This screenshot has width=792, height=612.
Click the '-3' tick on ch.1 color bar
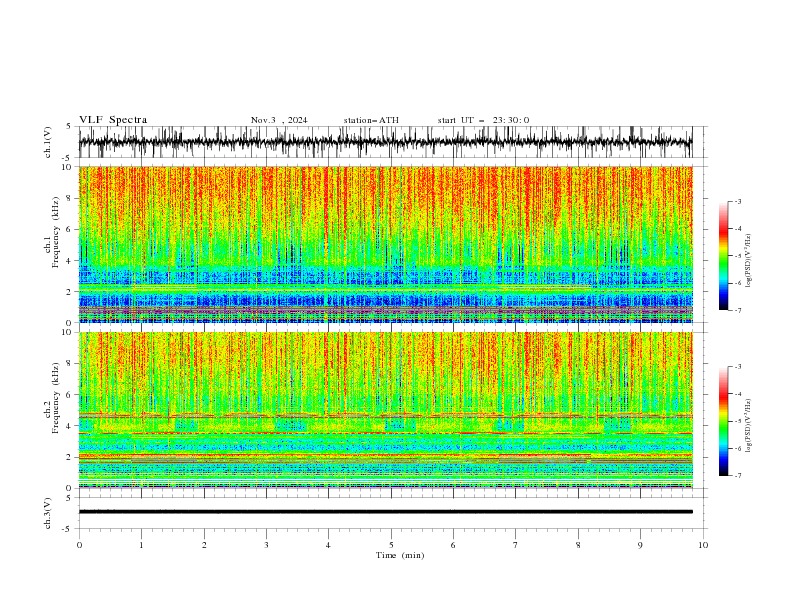click(x=737, y=201)
